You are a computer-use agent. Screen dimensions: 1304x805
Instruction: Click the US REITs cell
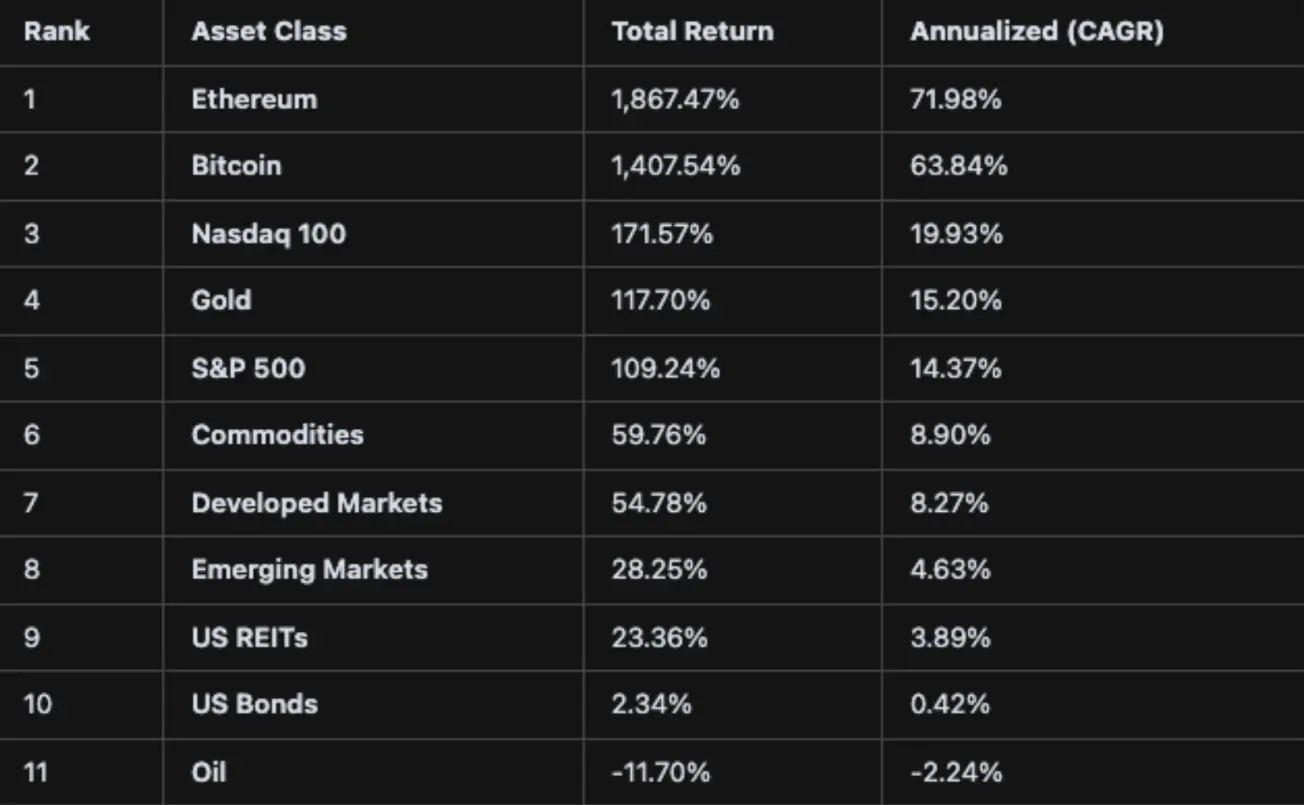(249, 637)
